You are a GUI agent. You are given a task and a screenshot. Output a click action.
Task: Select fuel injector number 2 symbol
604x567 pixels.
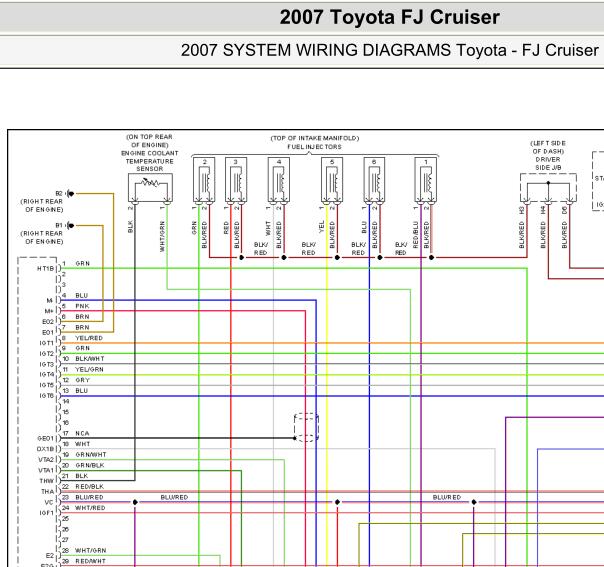(204, 180)
